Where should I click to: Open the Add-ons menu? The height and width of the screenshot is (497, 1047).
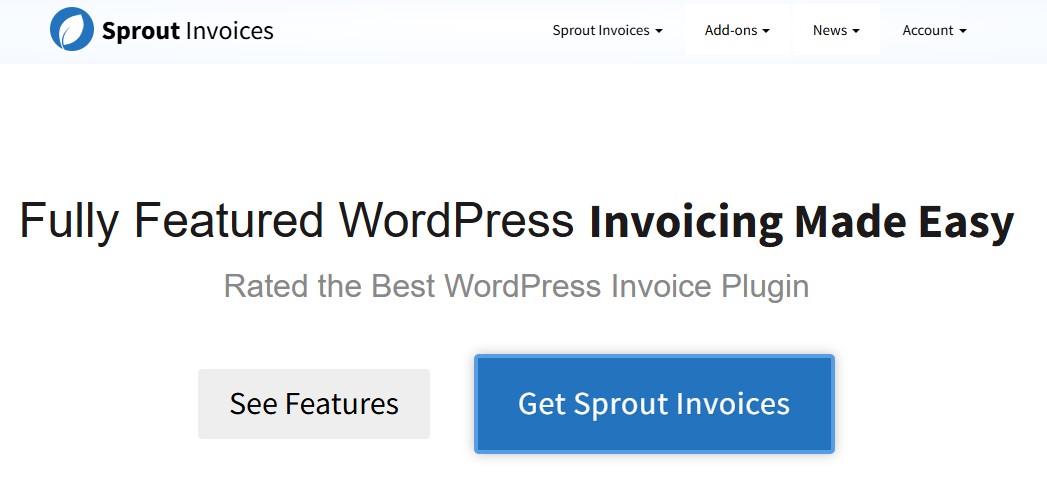tap(737, 30)
